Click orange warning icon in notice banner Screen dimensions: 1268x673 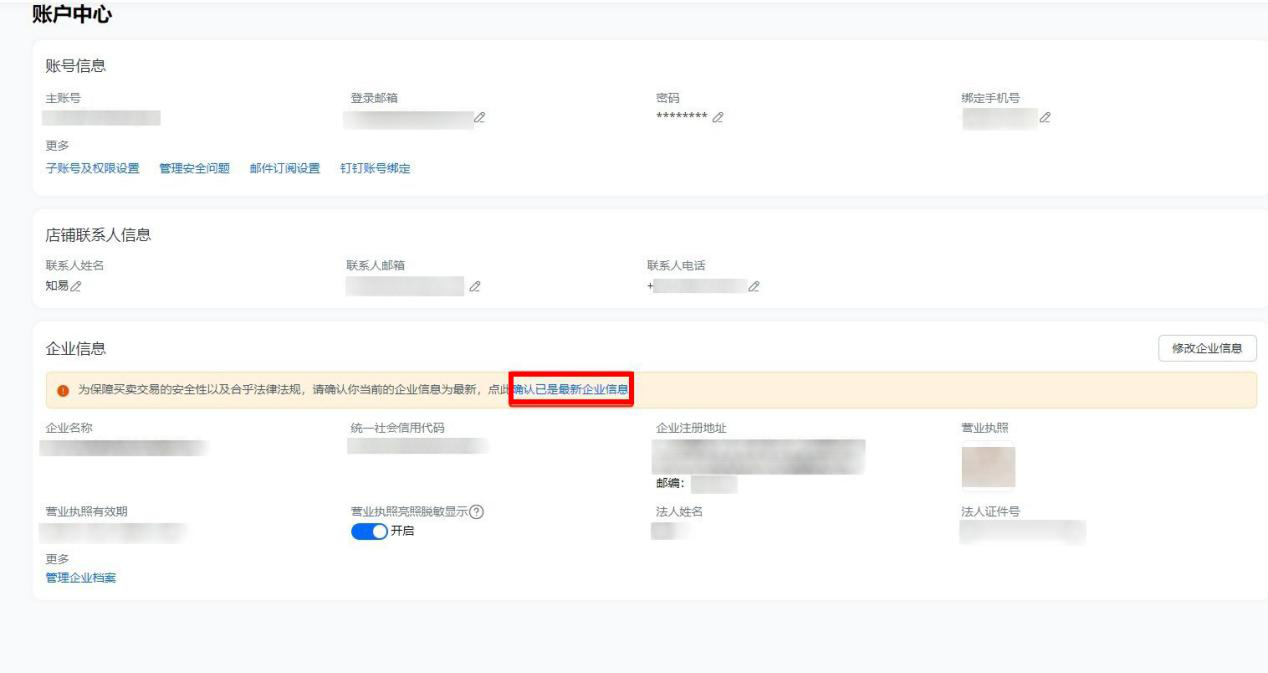pyautogui.click(x=63, y=390)
